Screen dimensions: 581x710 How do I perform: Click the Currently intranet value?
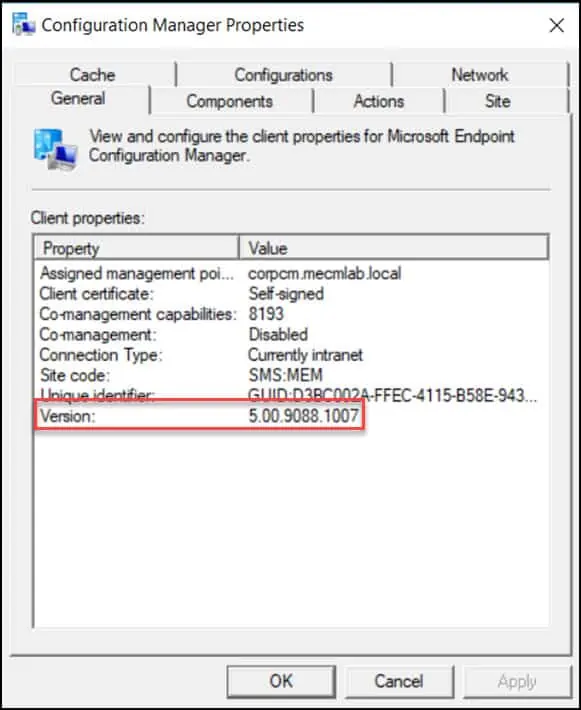coord(306,355)
